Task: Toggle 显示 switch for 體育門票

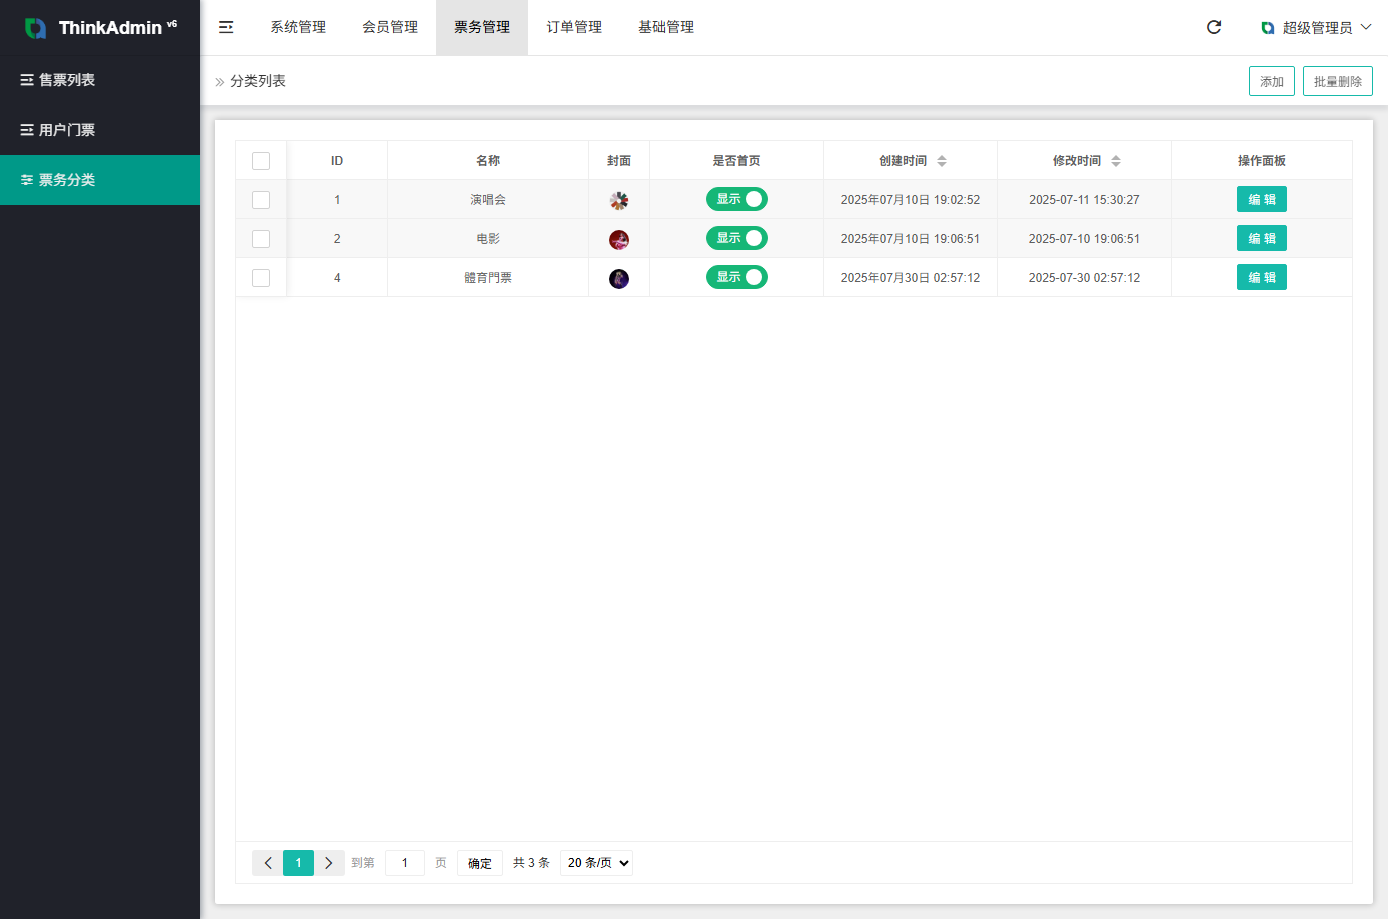Action: (x=737, y=277)
